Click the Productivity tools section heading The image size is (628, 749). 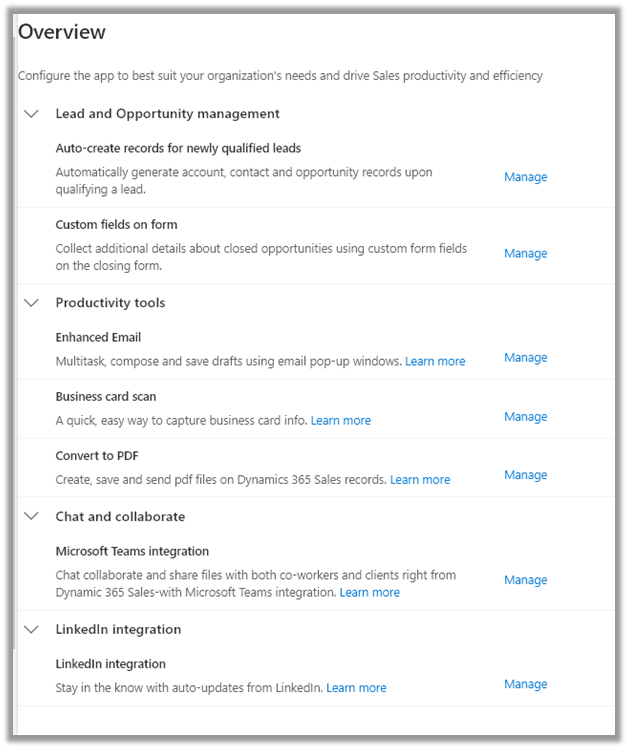110,303
